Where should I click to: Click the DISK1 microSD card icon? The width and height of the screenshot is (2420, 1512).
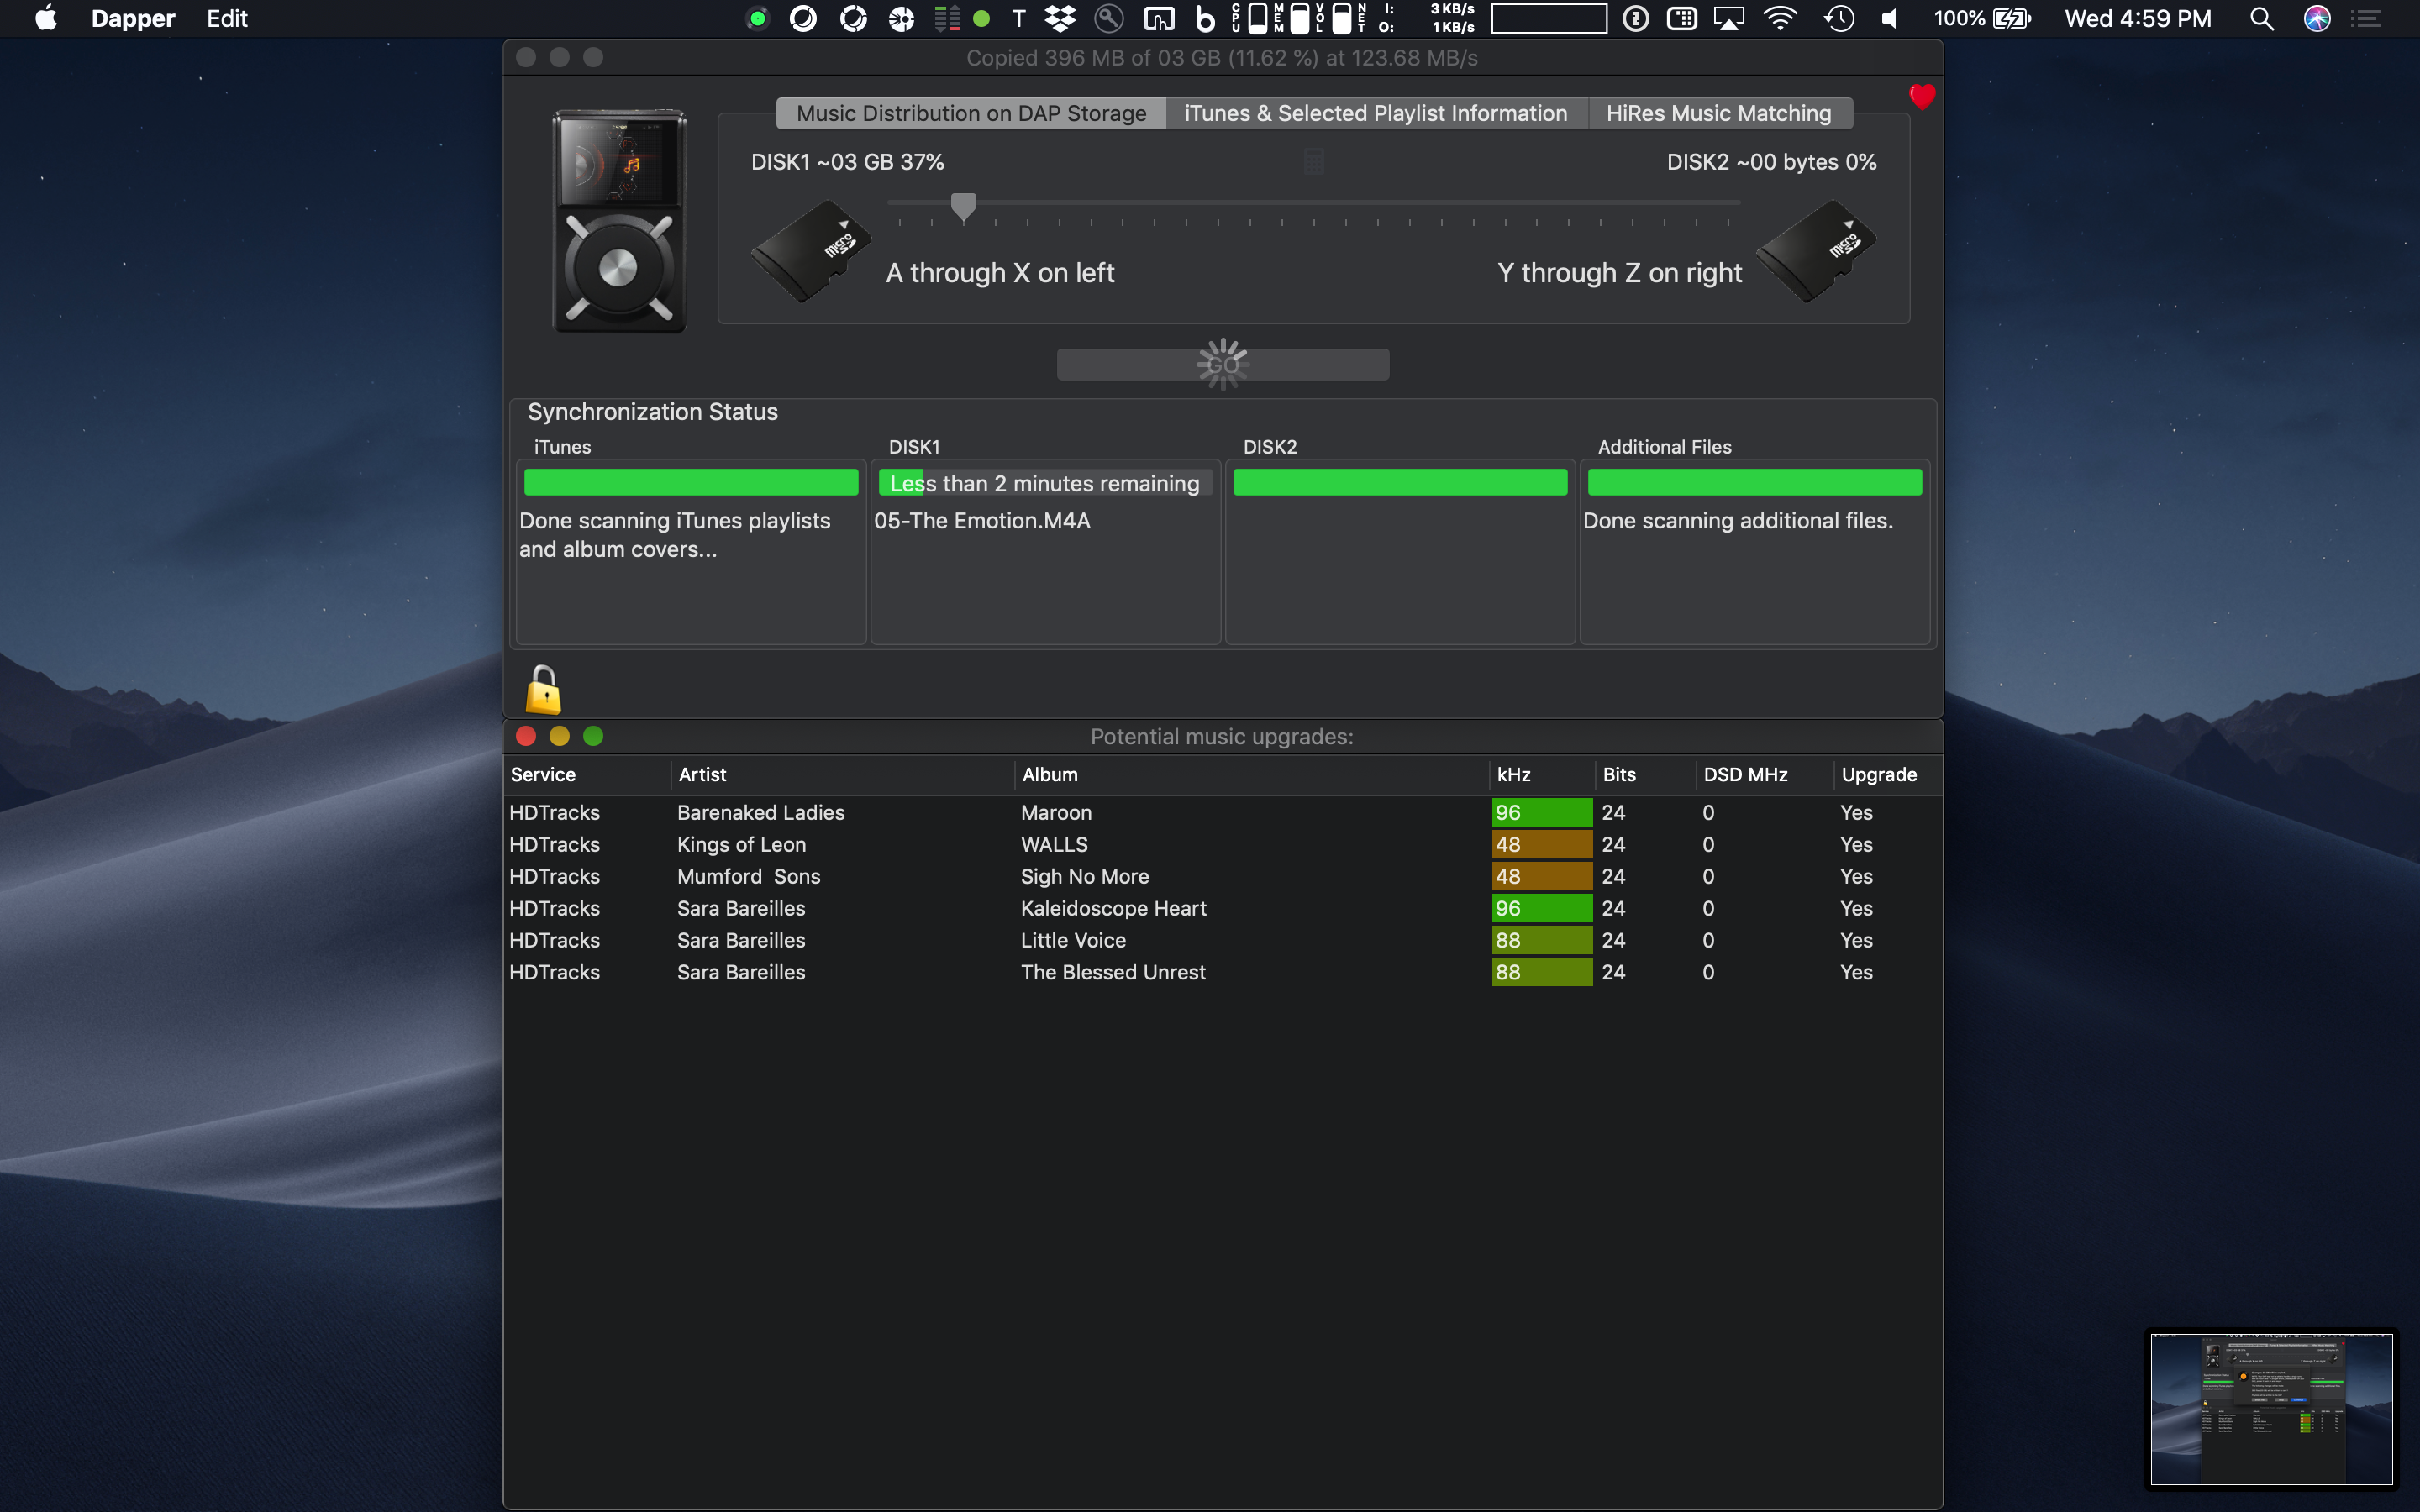pyautogui.click(x=811, y=250)
